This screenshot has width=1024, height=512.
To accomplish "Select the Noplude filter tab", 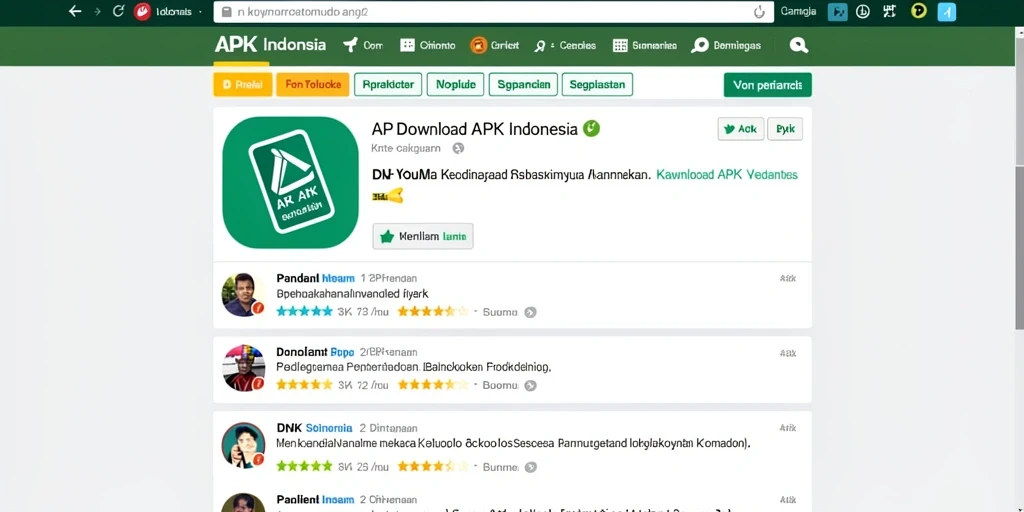I will coord(455,85).
